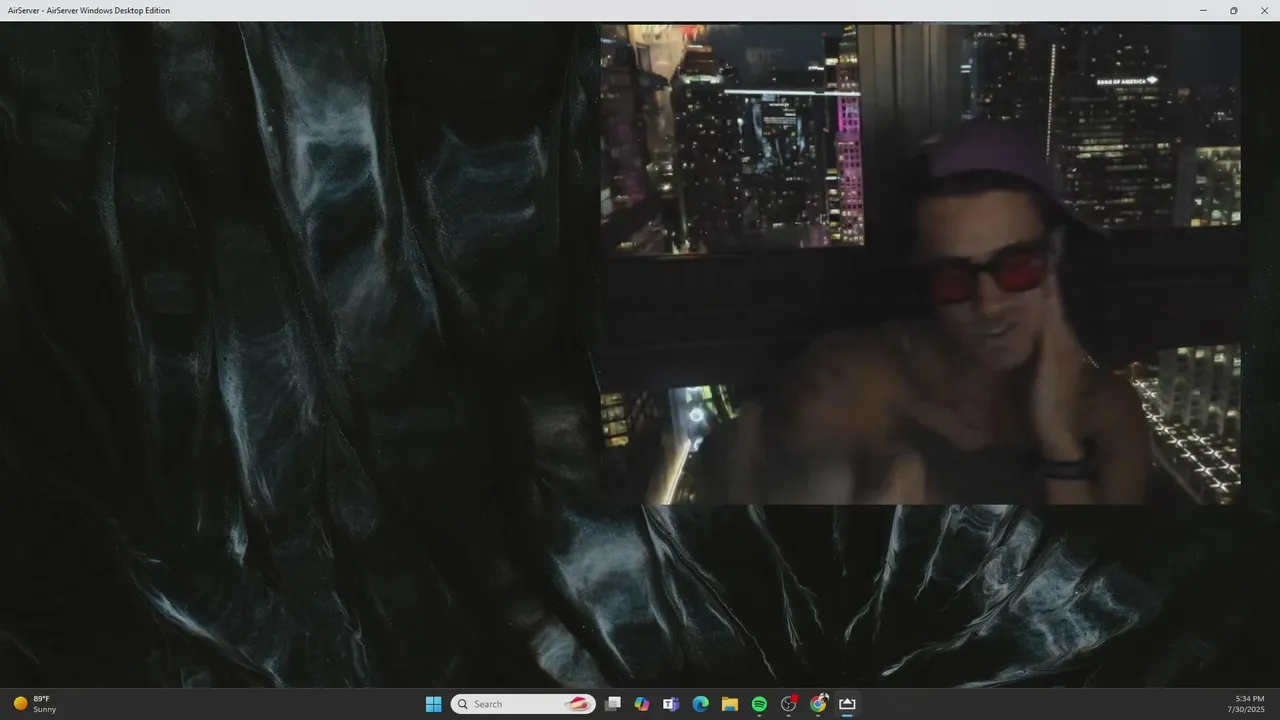The image size is (1280, 720).
Task: Maximize the AirServer window
Action: (1233, 10)
